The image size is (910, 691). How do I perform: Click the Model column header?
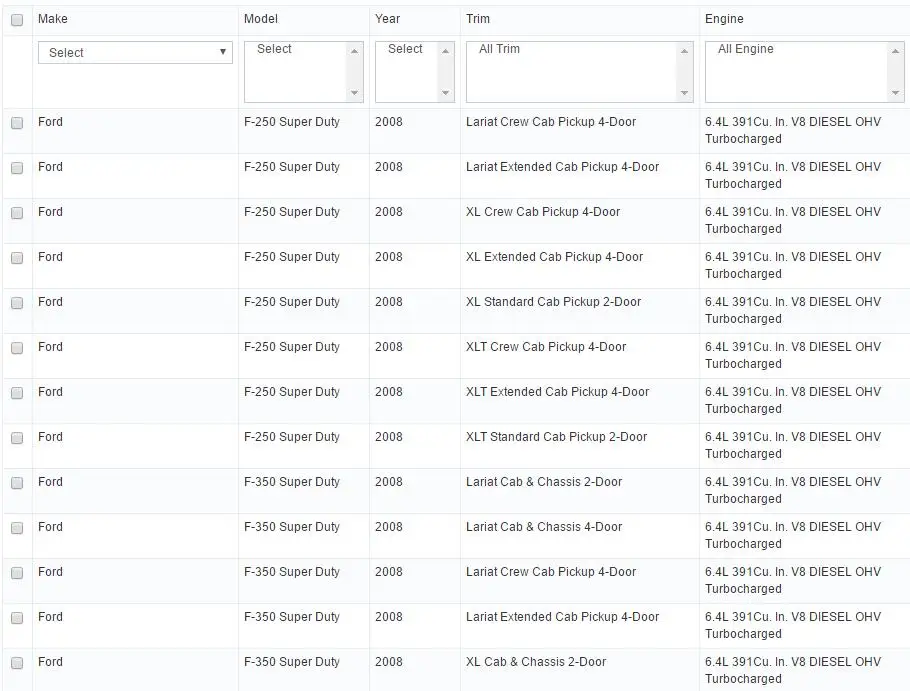(x=261, y=19)
